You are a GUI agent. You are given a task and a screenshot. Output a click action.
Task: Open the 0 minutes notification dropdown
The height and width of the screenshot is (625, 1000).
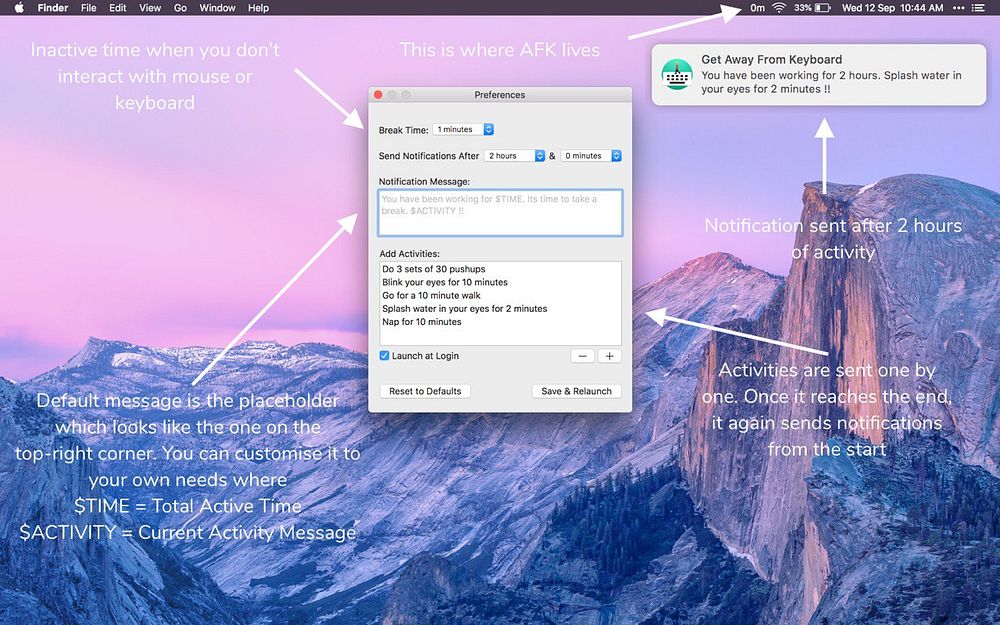pos(591,156)
